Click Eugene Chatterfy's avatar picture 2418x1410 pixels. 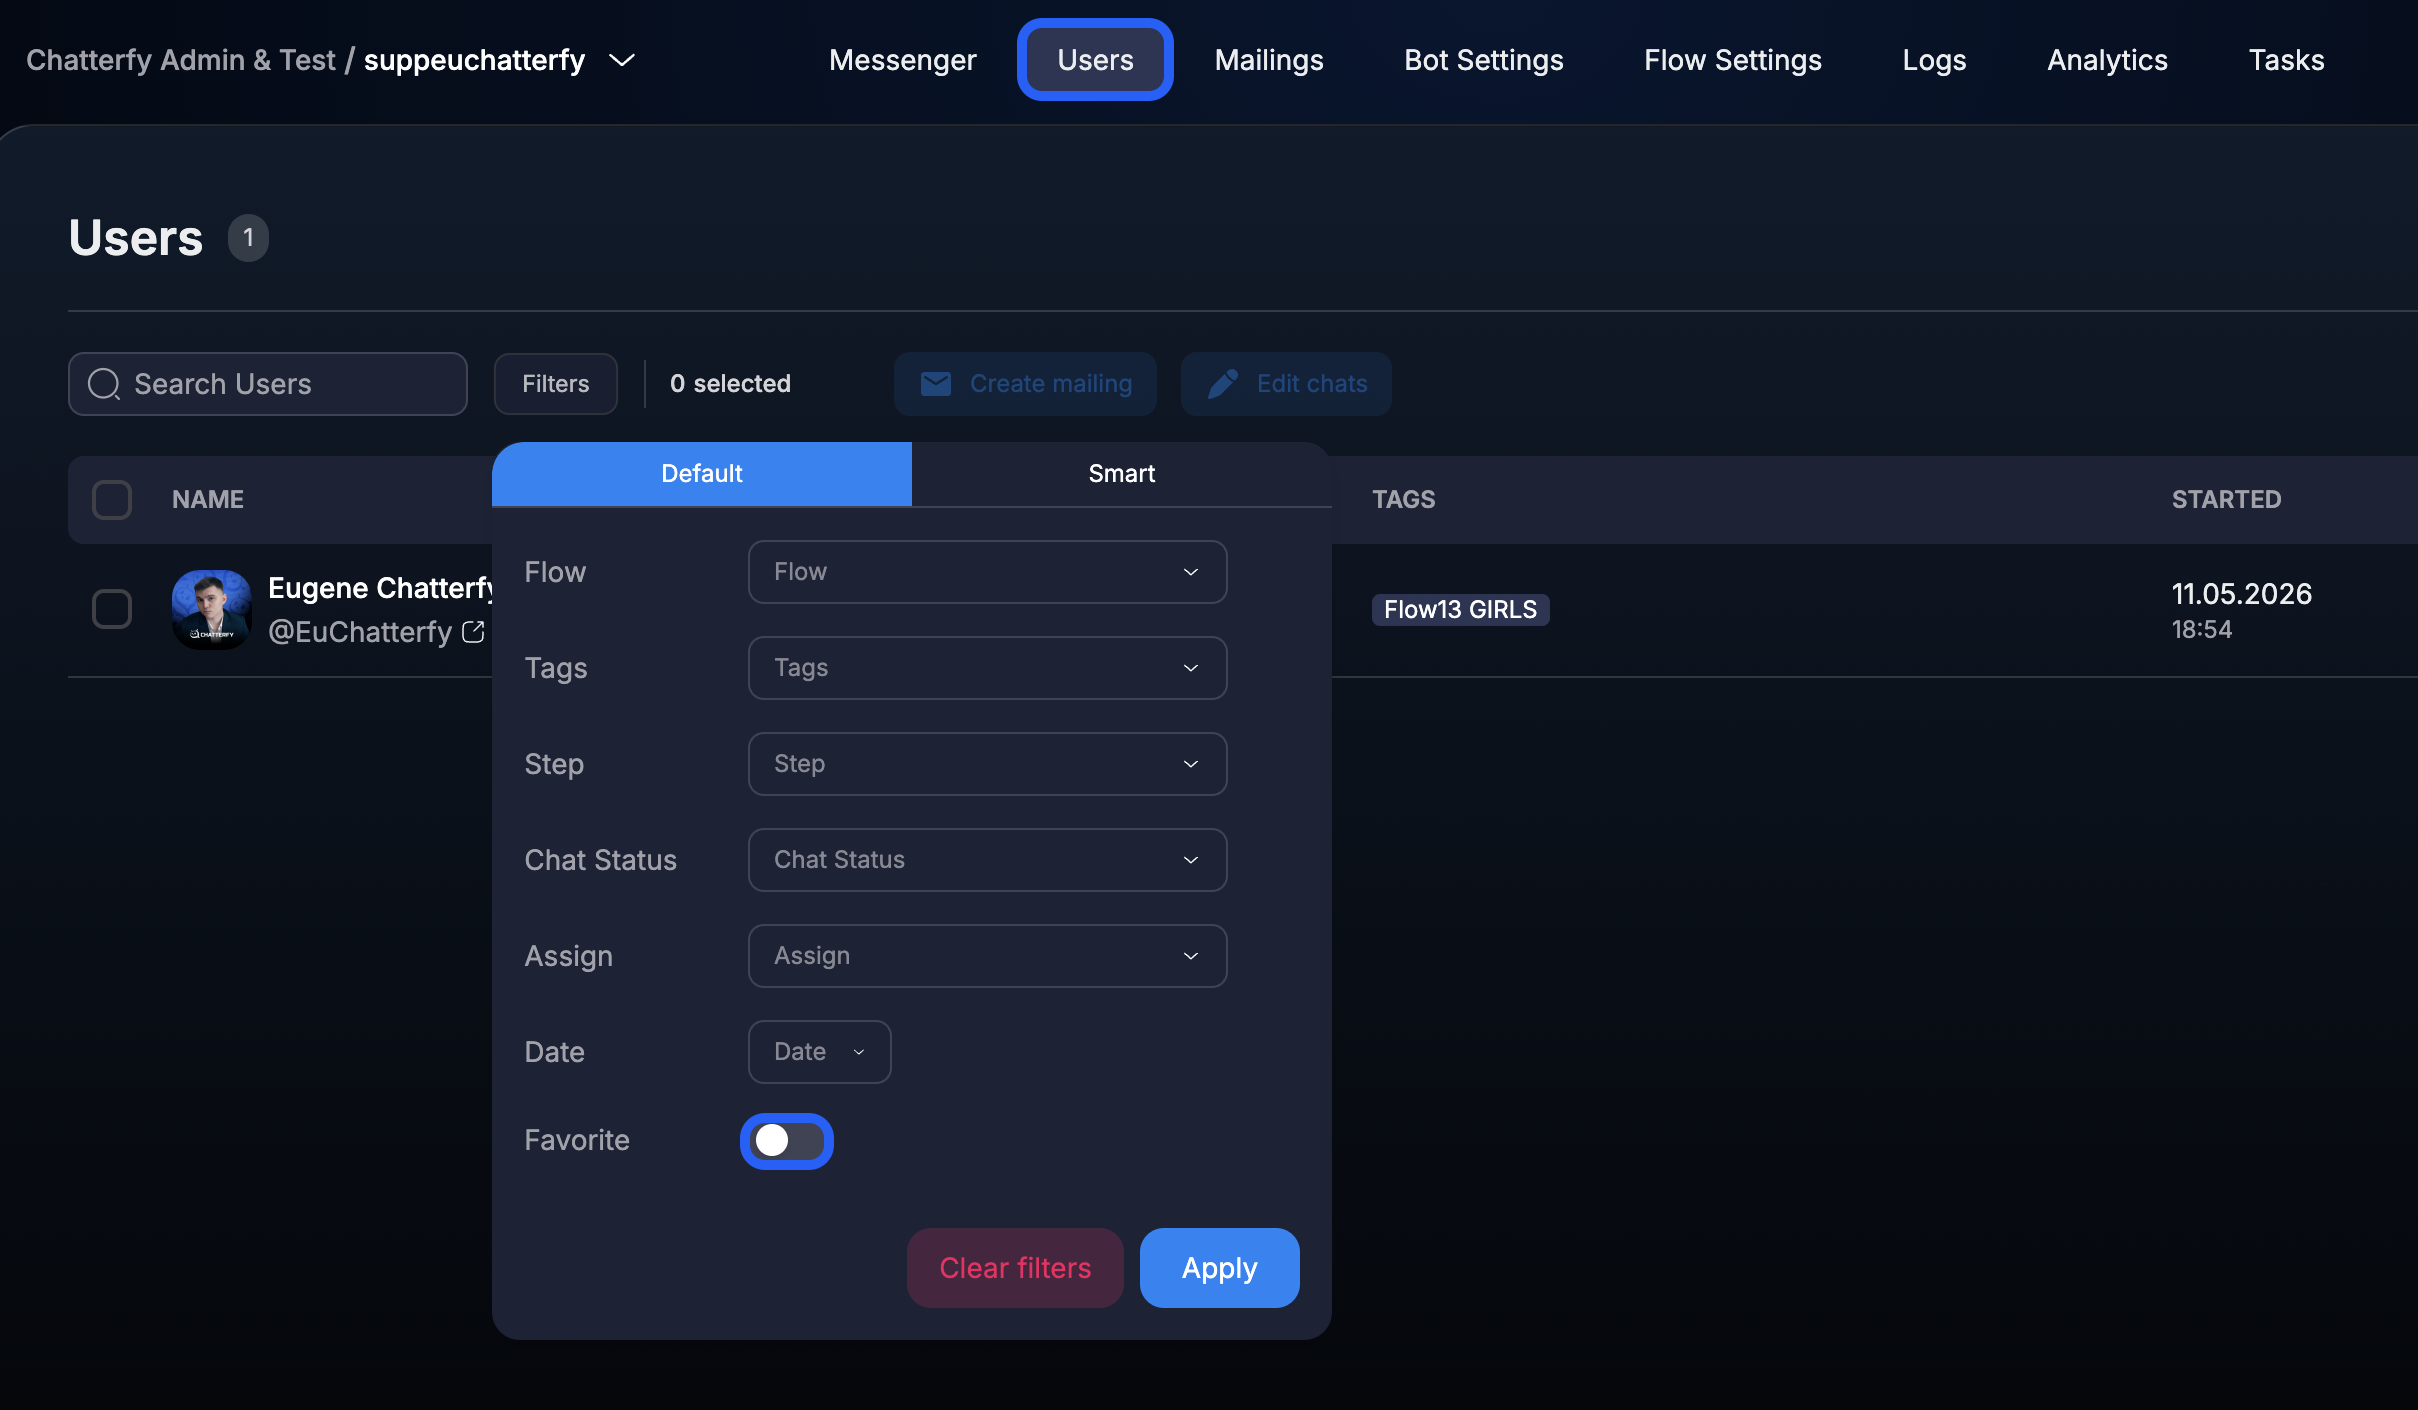point(211,610)
